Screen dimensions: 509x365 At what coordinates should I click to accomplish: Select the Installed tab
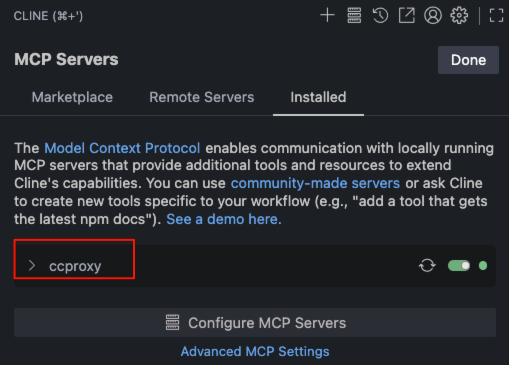[318, 97]
